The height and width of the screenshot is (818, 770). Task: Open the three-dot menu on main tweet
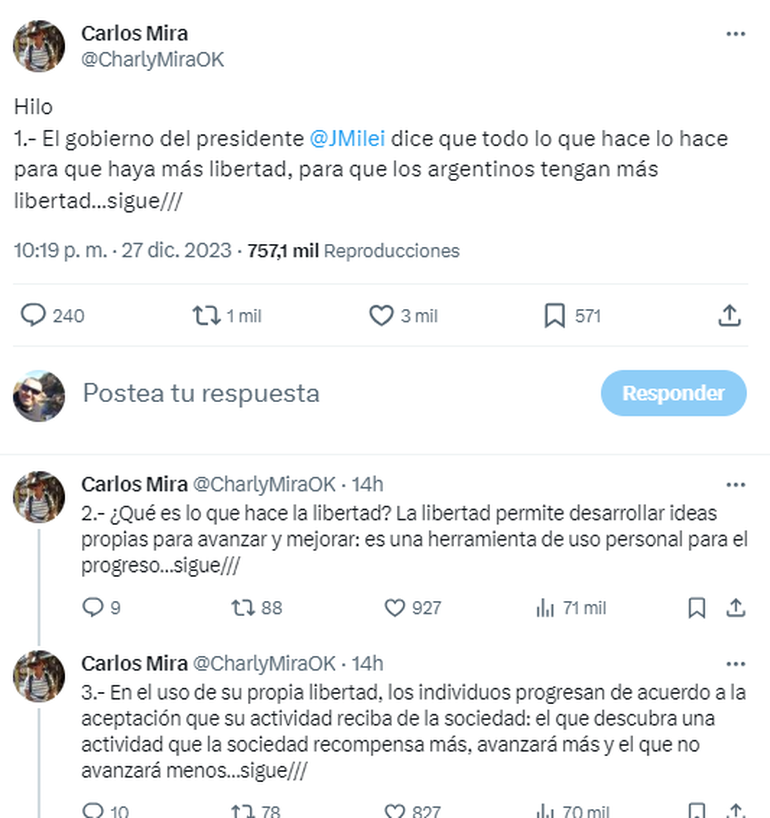(x=736, y=34)
